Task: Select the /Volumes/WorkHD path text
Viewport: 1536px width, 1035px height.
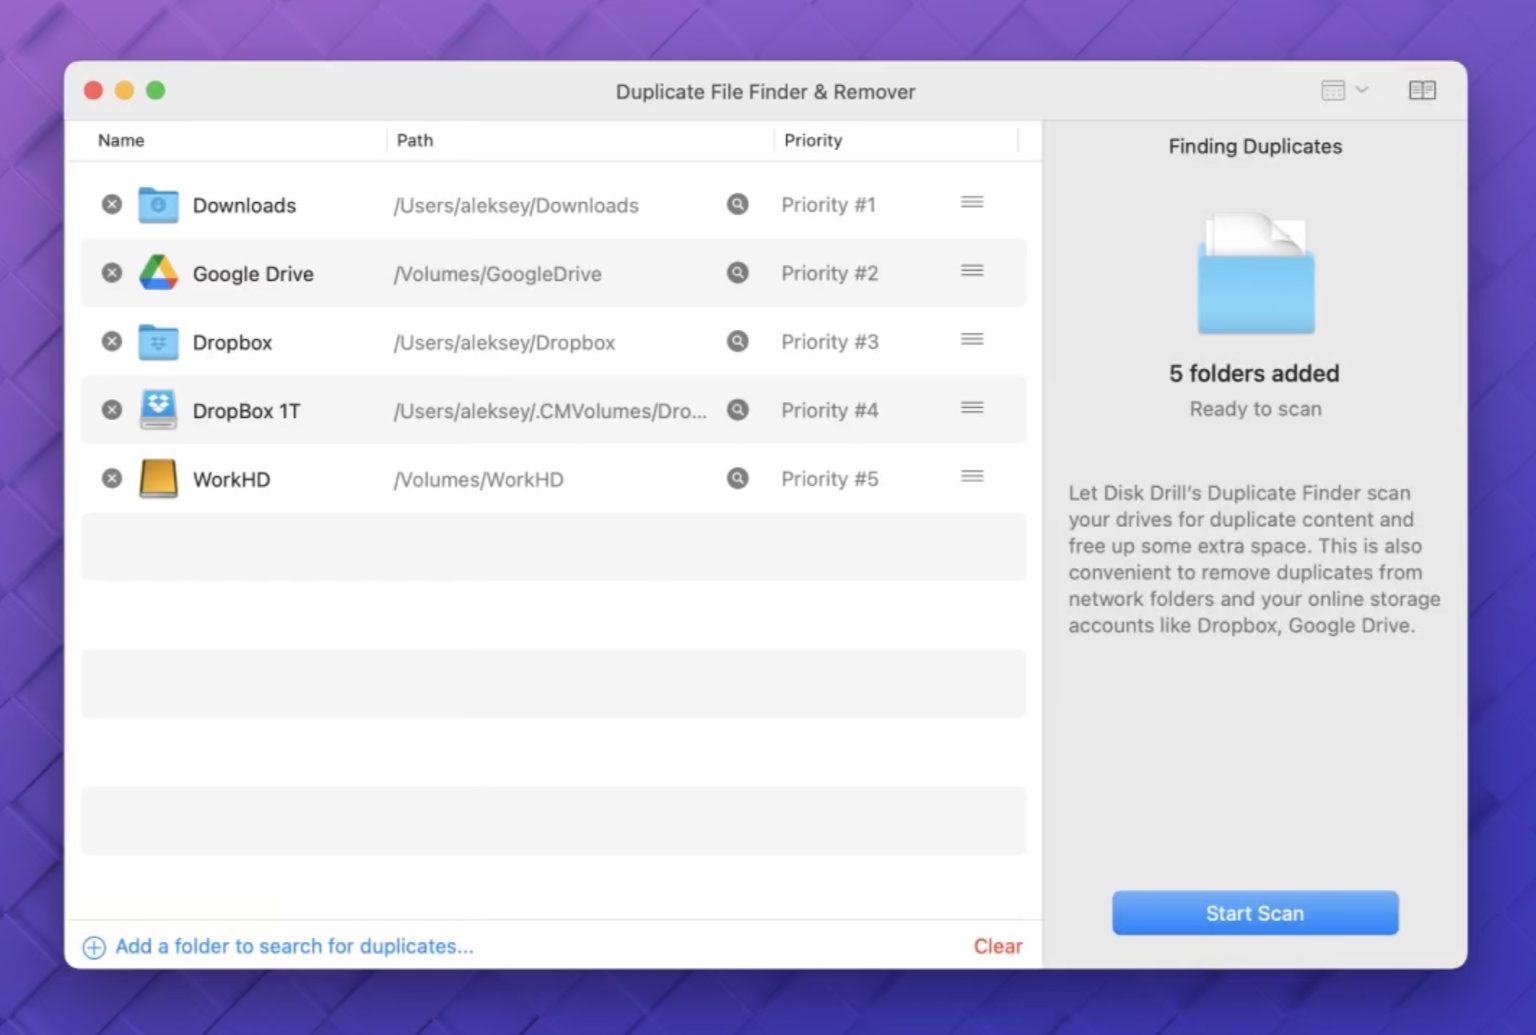Action: (x=478, y=480)
